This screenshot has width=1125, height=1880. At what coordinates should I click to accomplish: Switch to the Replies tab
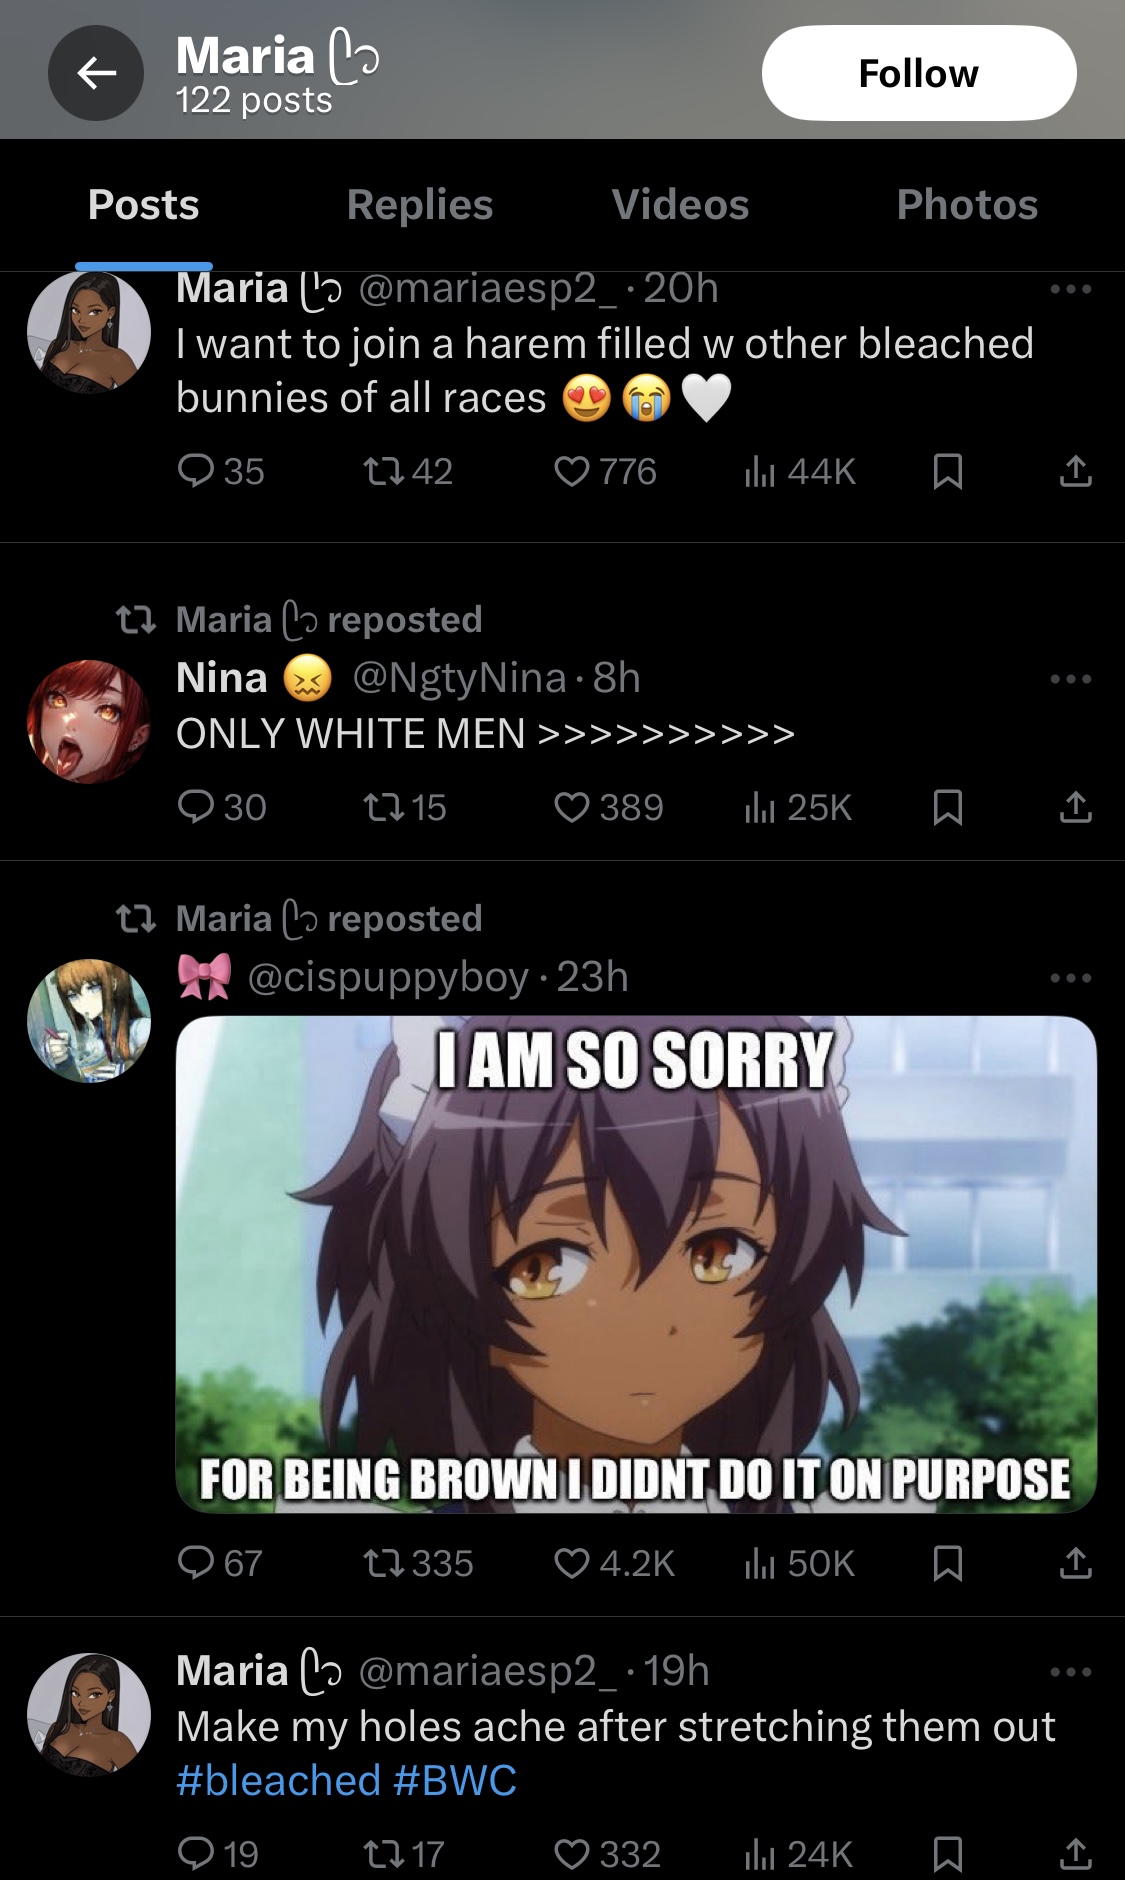pyautogui.click(x=420, y=205)
